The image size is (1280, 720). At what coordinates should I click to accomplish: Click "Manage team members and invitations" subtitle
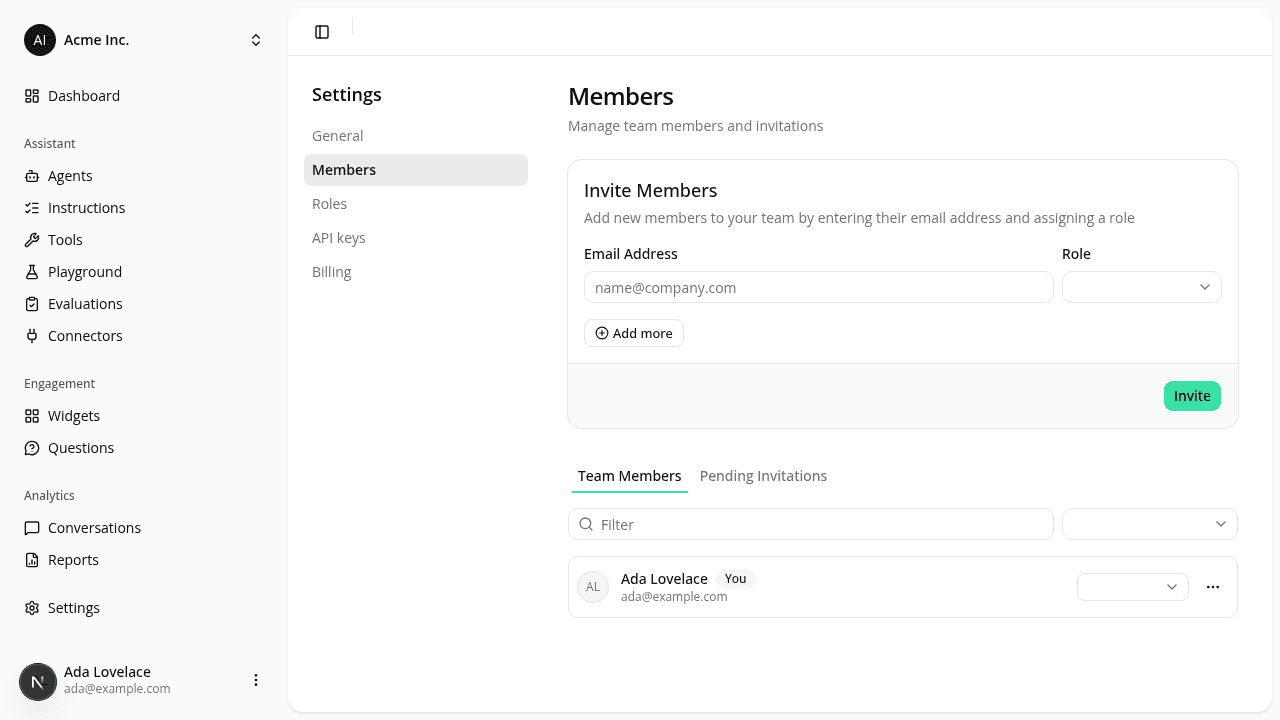696,126
